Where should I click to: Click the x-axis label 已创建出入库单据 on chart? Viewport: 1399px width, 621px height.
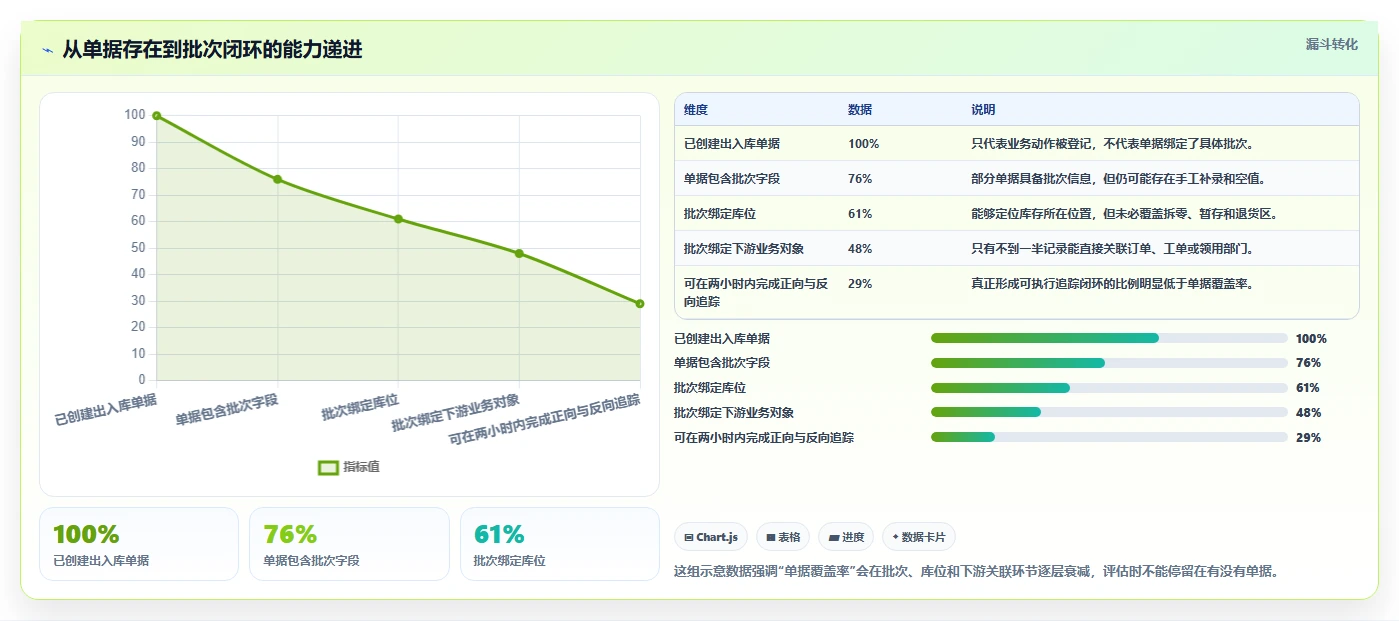point(106,410)
